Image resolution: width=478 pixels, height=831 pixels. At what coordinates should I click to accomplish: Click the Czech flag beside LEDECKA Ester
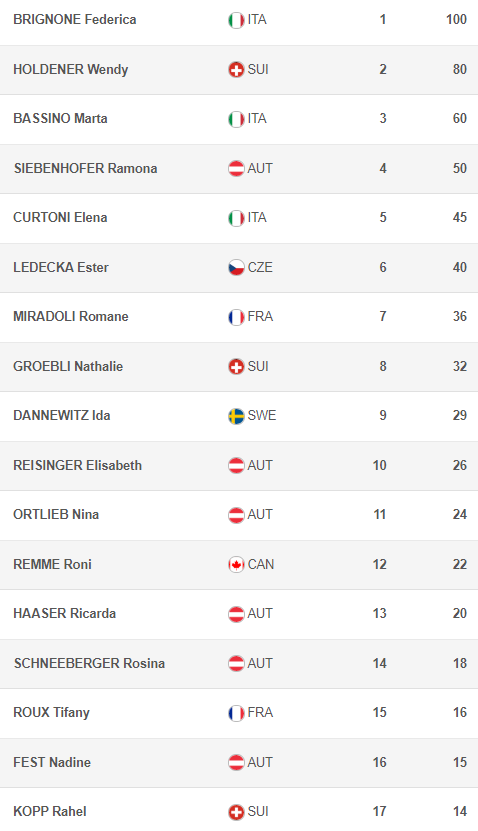click(236, 268)
